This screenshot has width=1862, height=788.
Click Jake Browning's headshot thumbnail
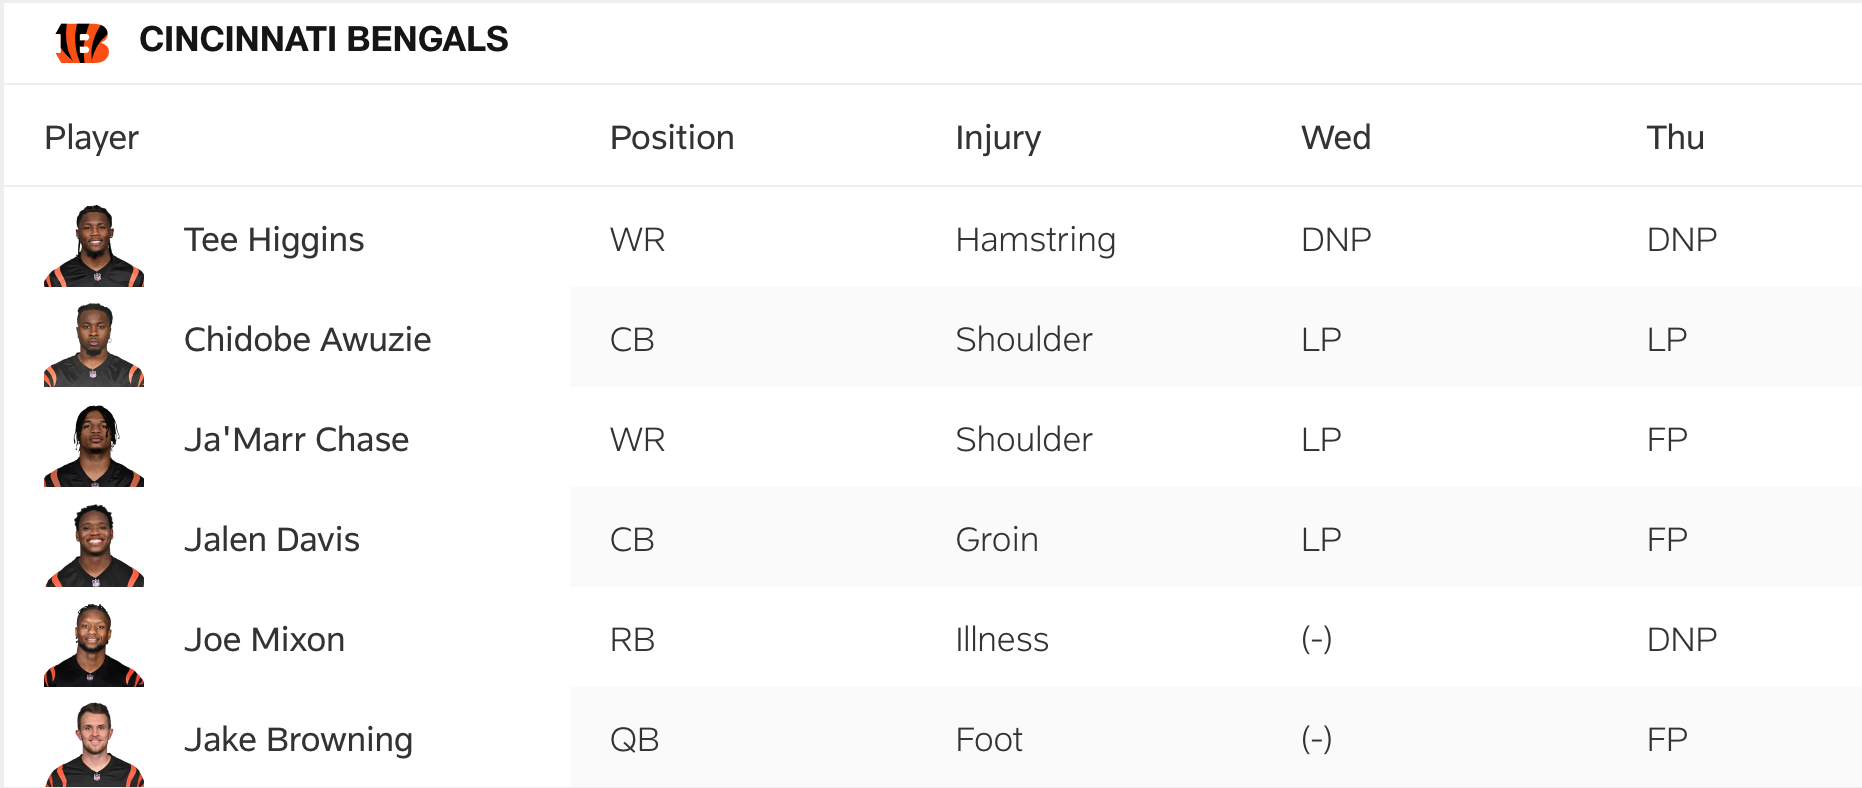pyautogui.click(x=94, y=745)
